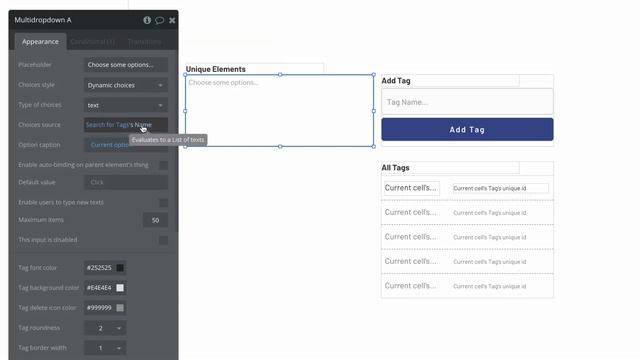Select first row Tag's unique id text

click(500, 188)
